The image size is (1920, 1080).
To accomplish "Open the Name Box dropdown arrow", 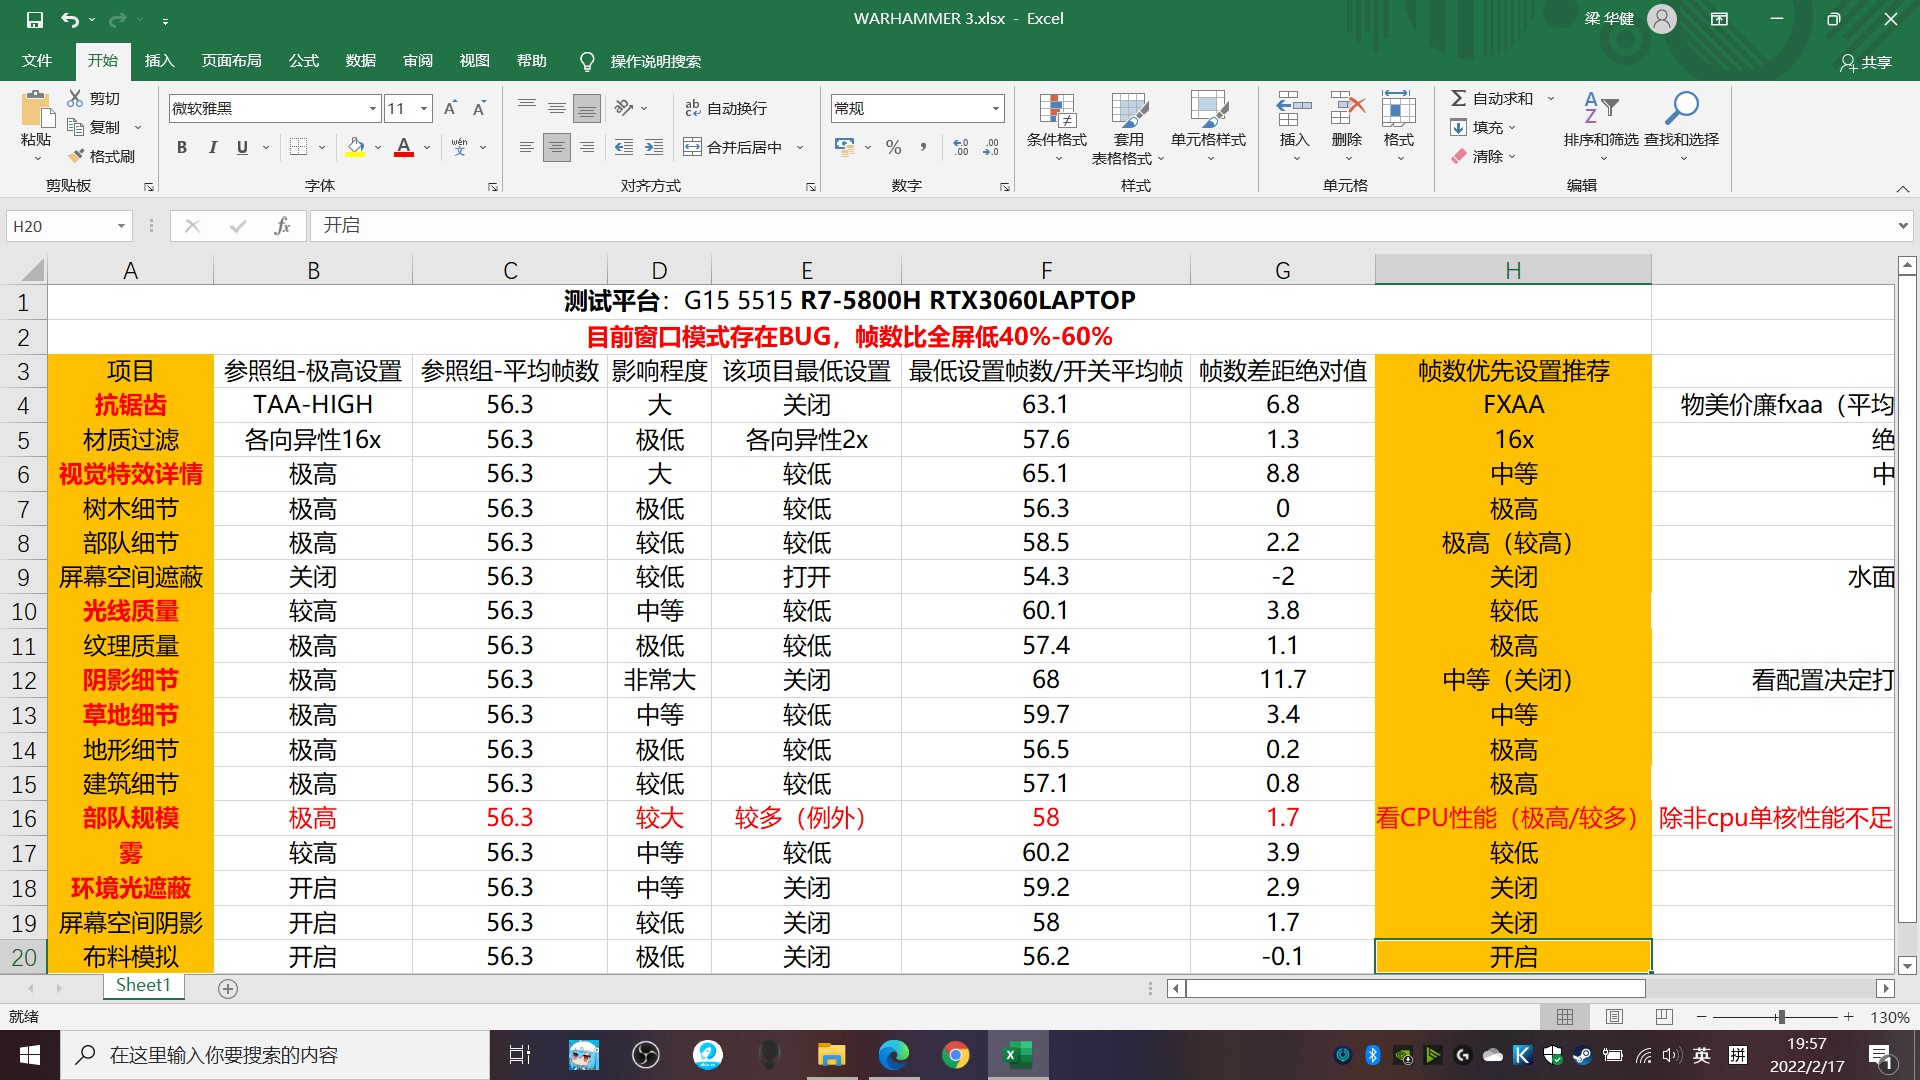I will [121, 226].
